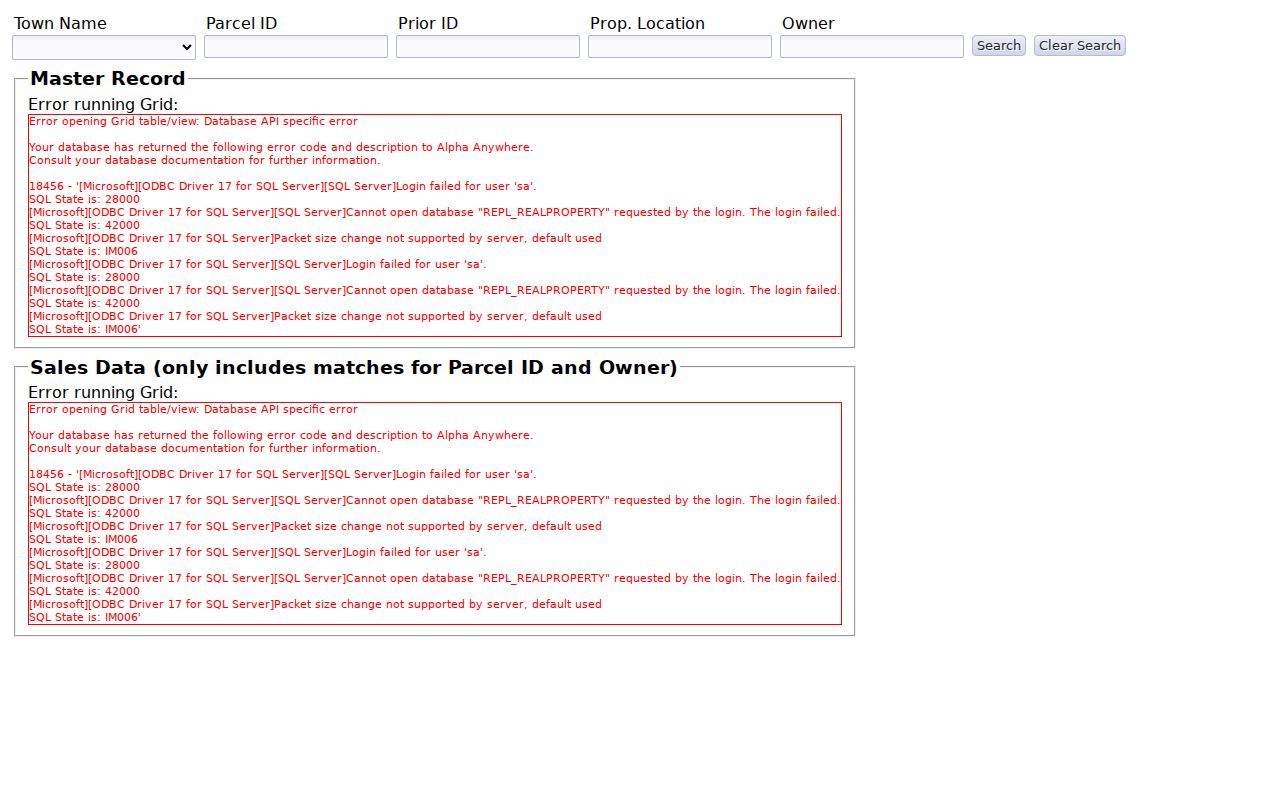Click the '18456' login failed line in Sales Data

tap(283, 474)
